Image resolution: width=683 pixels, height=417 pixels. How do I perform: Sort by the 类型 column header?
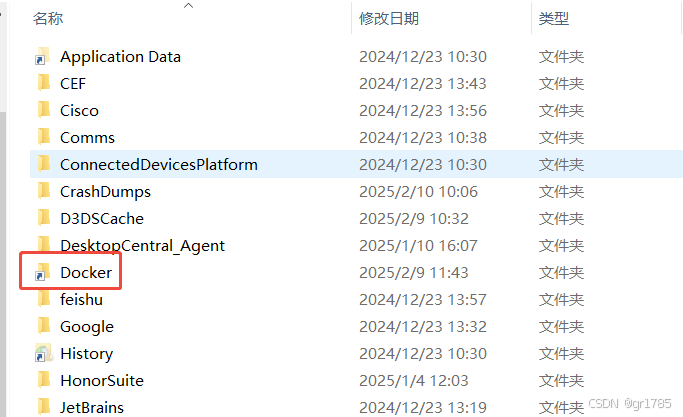click(554, 19)
